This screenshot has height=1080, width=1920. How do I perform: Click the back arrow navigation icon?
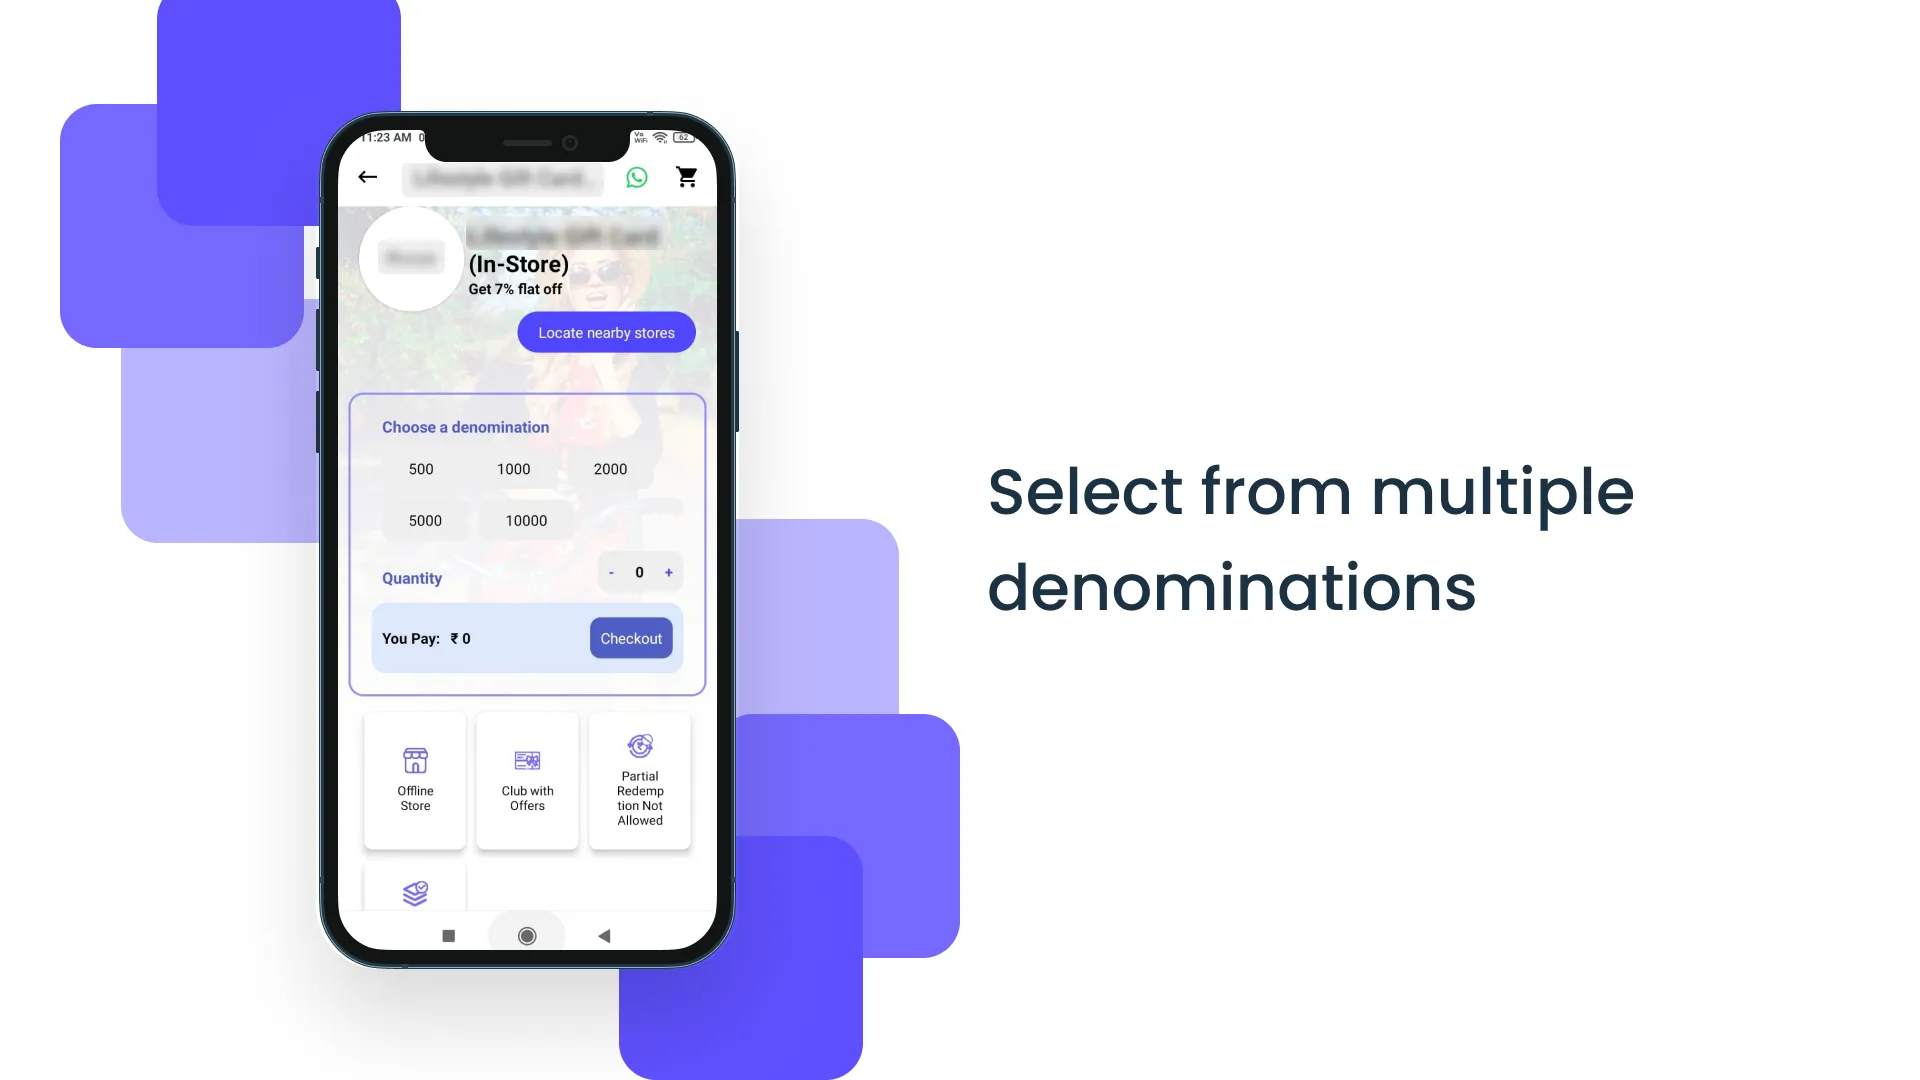(368, 177)
